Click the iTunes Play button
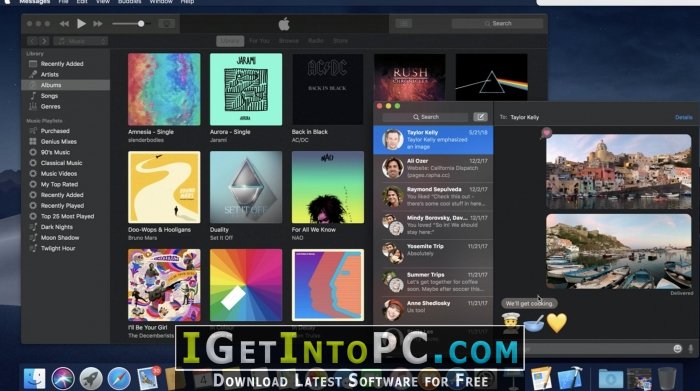 (x=81, y=24)
